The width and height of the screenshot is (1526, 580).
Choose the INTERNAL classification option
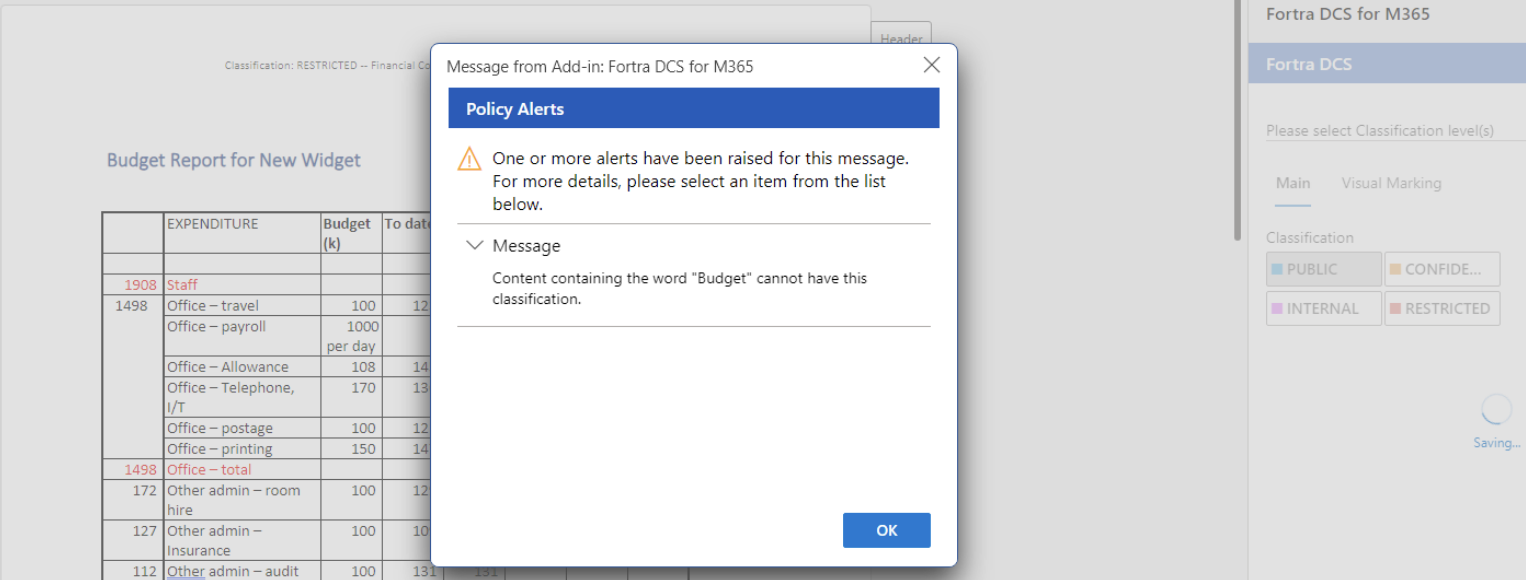click(x=1323, y=309)
